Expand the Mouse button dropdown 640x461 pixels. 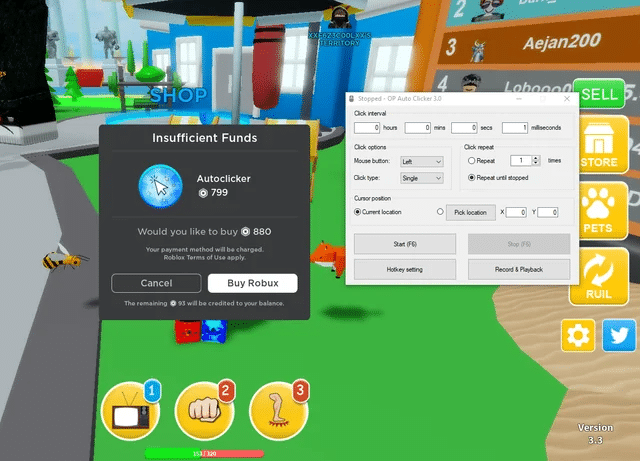(x=422, y=162)
